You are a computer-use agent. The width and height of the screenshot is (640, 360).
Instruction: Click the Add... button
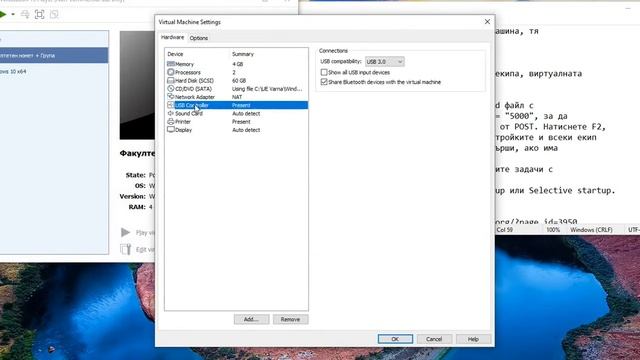(251, 319)
